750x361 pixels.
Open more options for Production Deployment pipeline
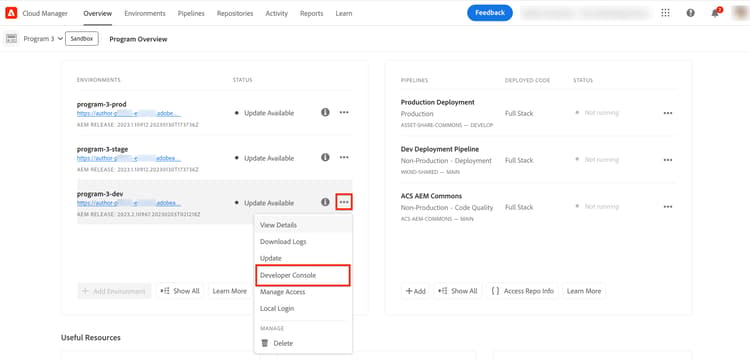[x=668, y=113]
